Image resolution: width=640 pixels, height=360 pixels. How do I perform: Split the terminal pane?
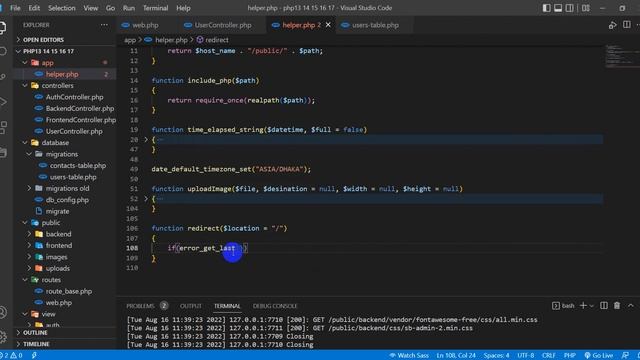pos(604,305)
